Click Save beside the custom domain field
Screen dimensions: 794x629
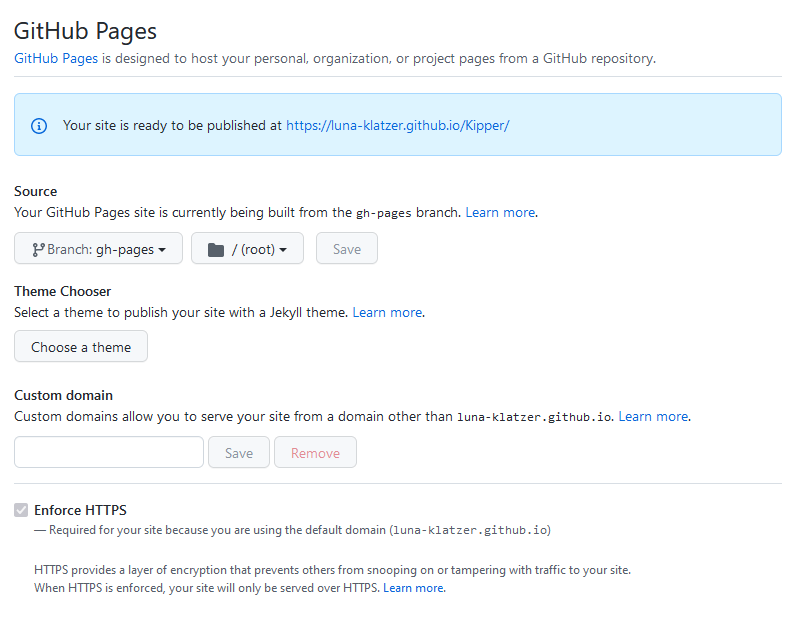239,452
